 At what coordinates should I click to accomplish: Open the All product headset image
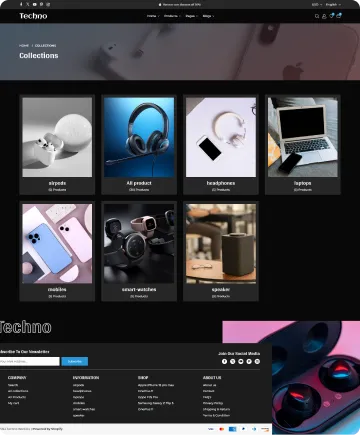point(139,137)
